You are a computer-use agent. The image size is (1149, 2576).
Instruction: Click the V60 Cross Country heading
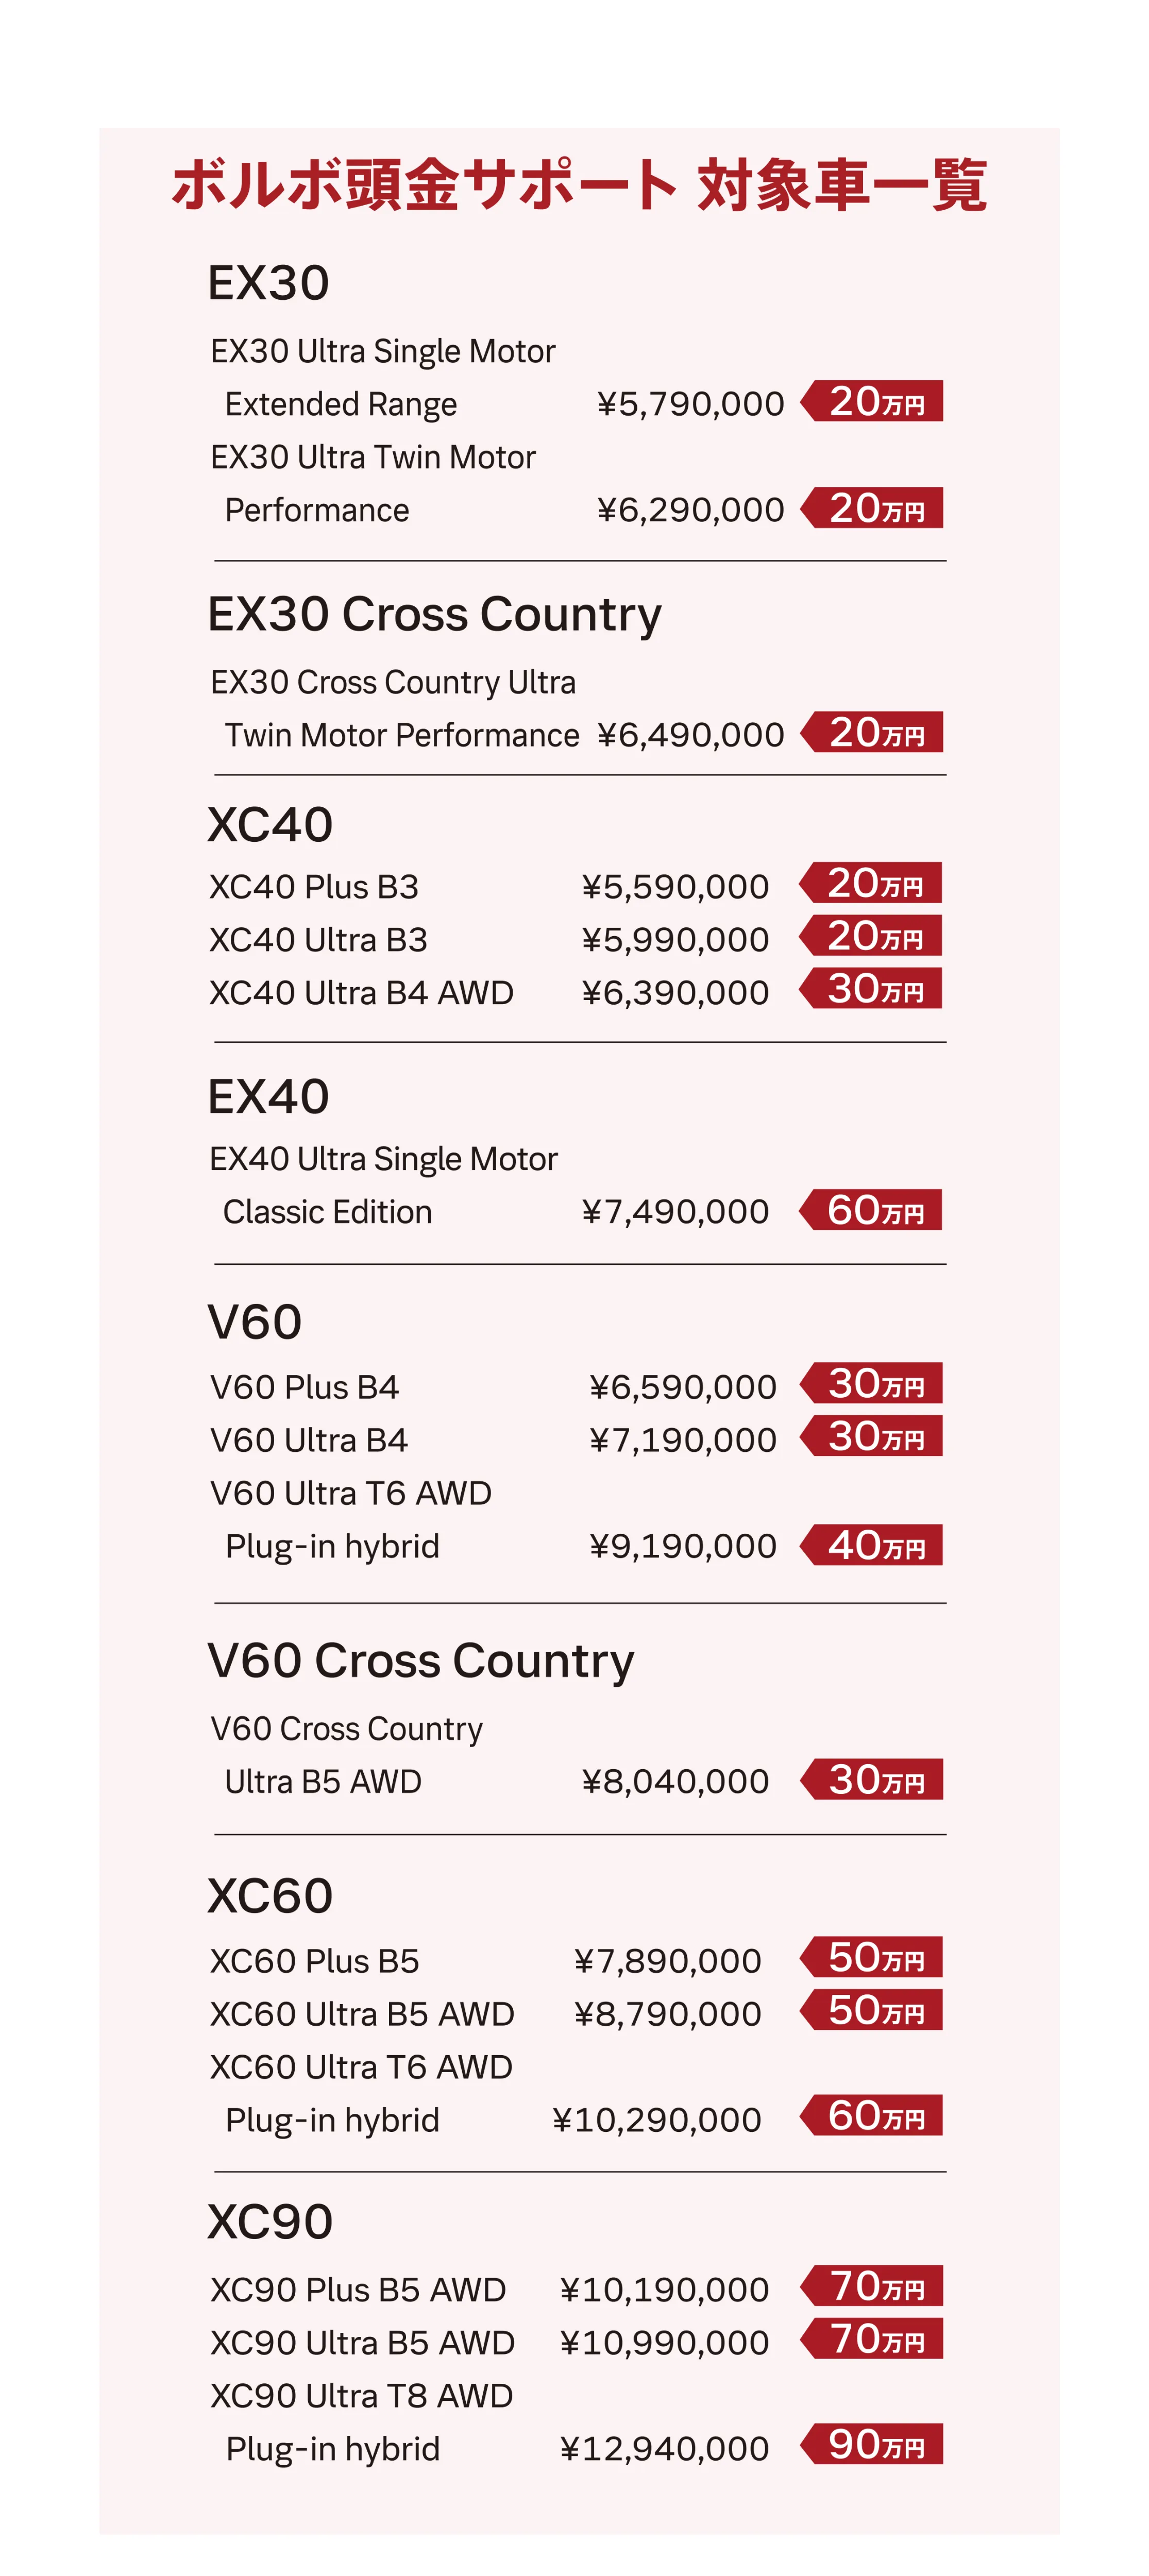click(421, 1661)
